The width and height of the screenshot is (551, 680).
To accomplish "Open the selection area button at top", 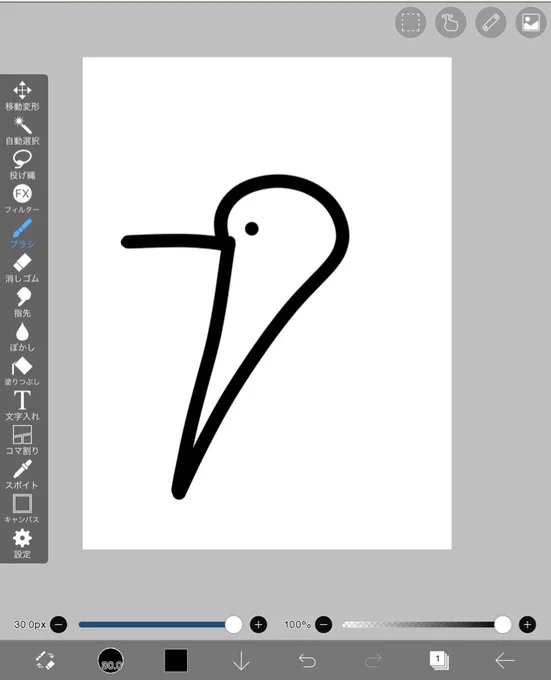I will click(x=411, y=23).
